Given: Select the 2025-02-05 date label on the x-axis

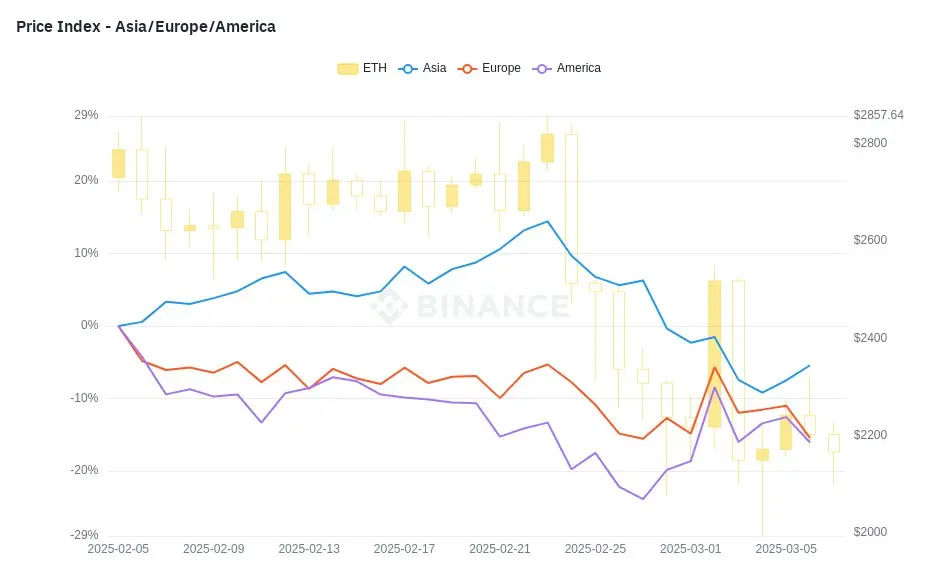Looking at the screenshot, I should pyautogui.click(x=119, y=549).
